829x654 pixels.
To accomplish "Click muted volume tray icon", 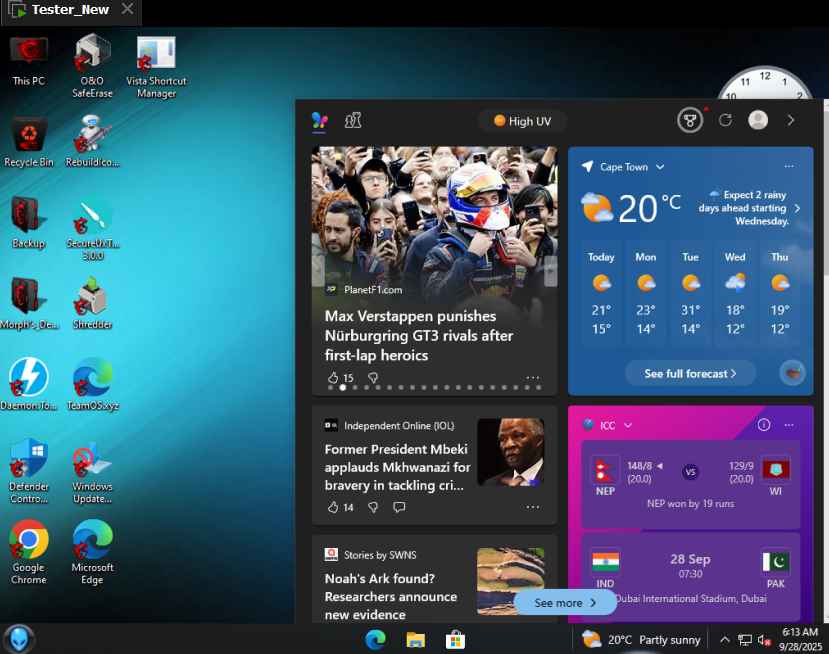I will [763, 640].
